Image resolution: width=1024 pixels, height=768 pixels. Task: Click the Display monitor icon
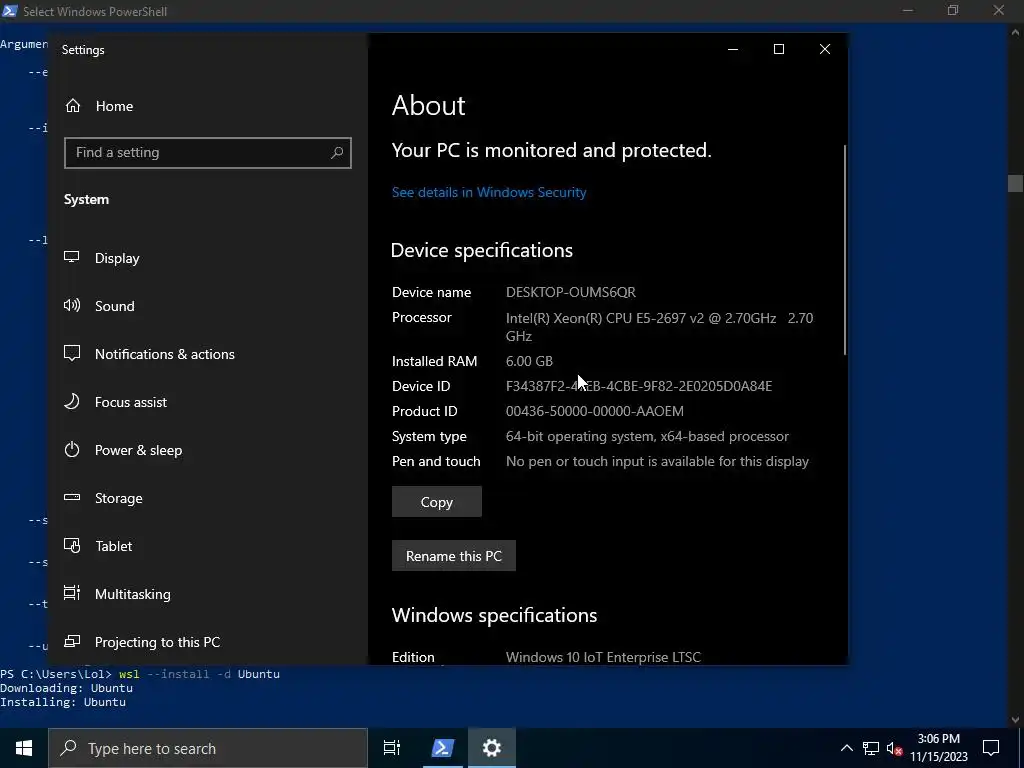[x=72, y=257]
